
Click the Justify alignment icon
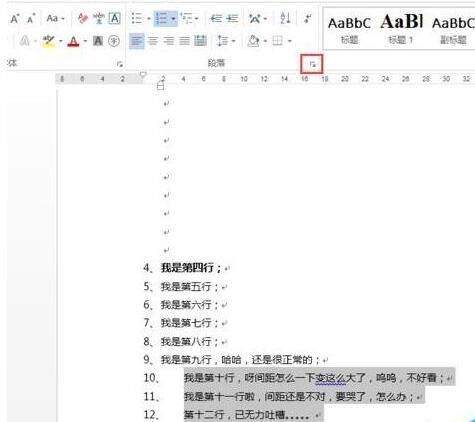184,41
